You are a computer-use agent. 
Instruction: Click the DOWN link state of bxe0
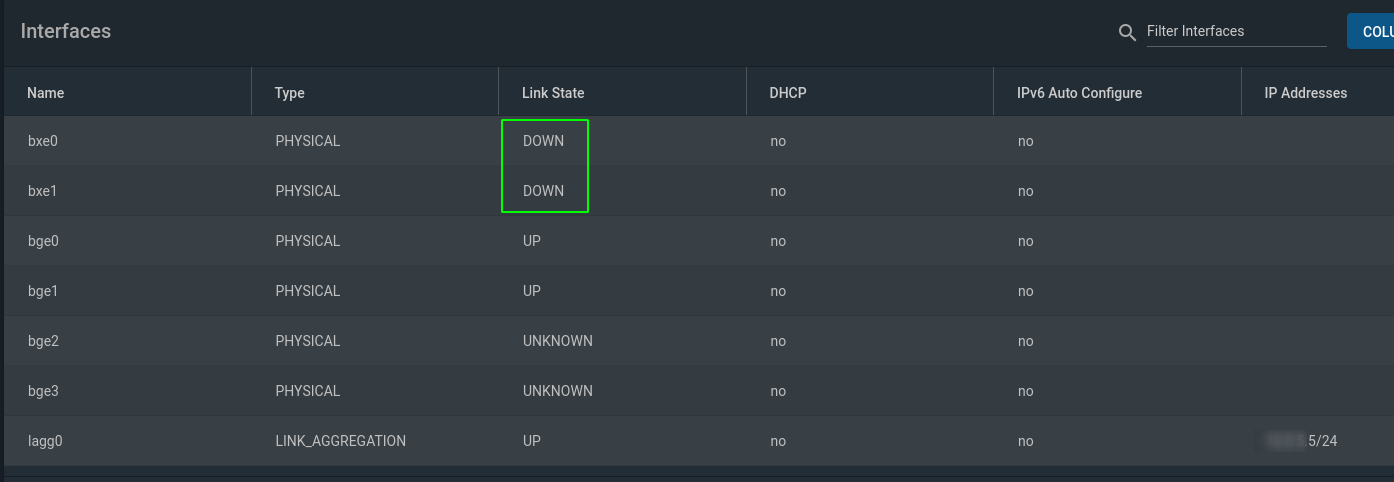click(x=543, y=141)
